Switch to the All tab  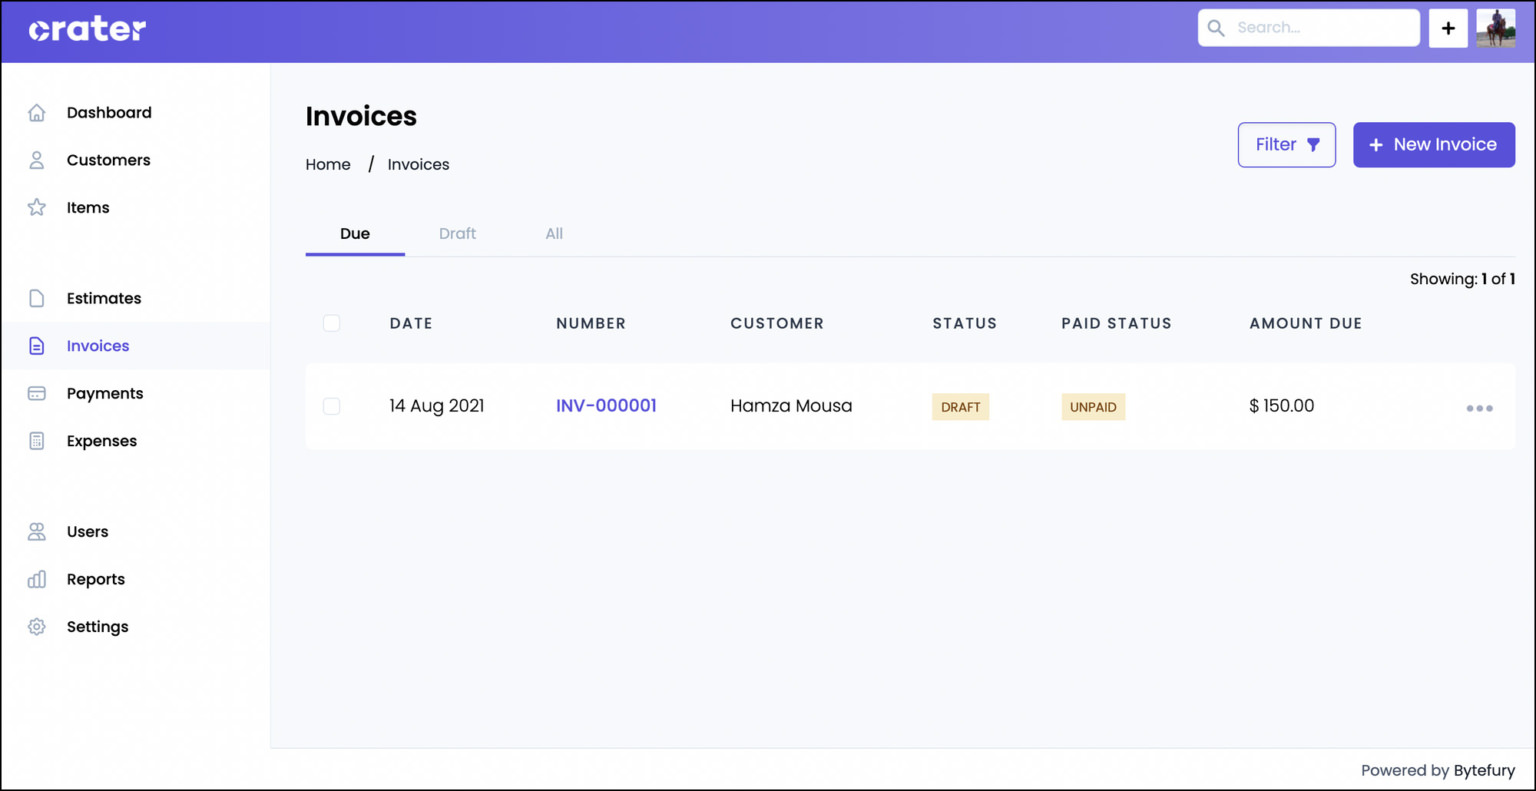[x=554, y=233]
